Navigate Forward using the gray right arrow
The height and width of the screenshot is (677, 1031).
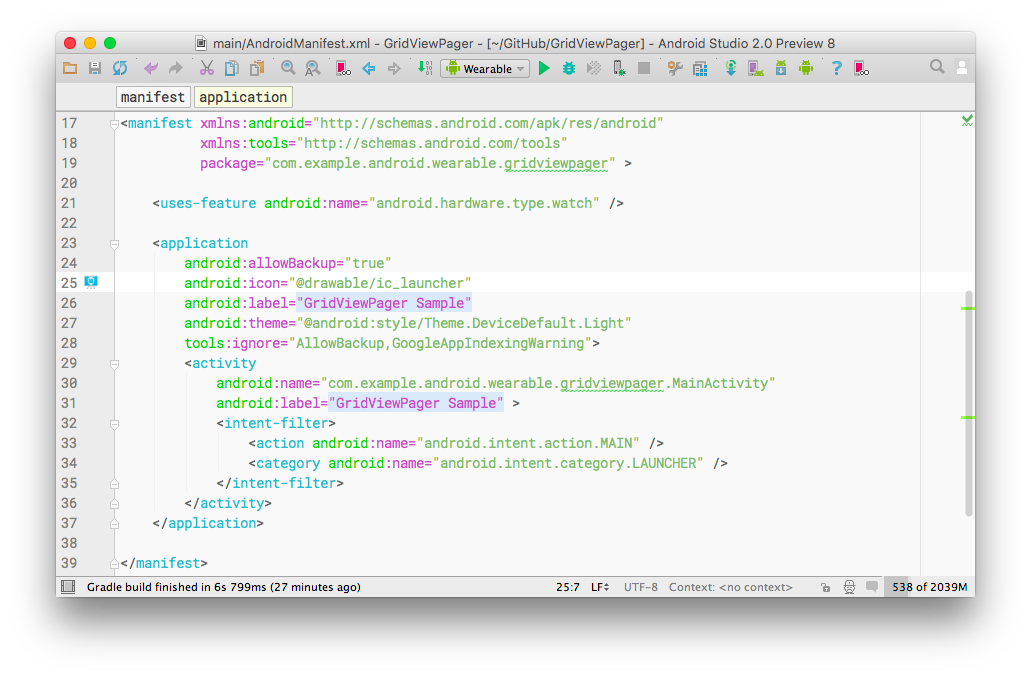click(394, 68)
